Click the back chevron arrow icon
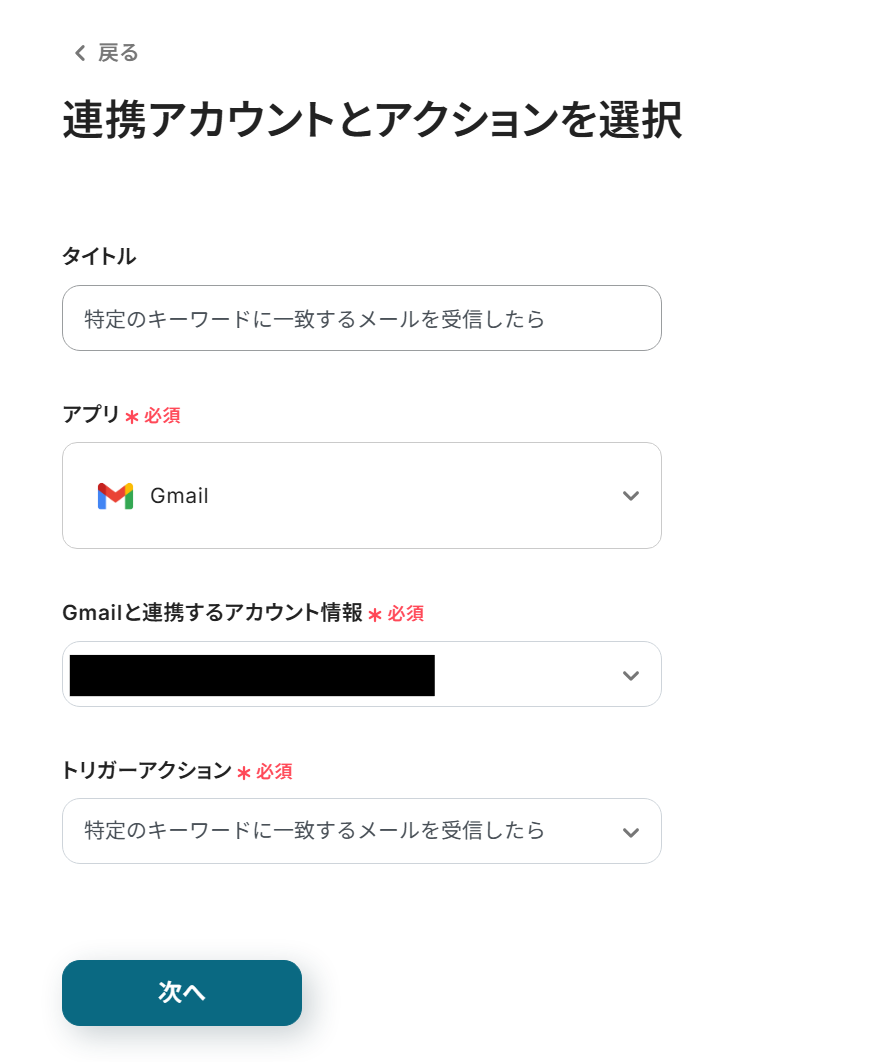Image resolution: width=885 pixels, height=1062 pixels. pyautogui.click(x=80, y=54)
